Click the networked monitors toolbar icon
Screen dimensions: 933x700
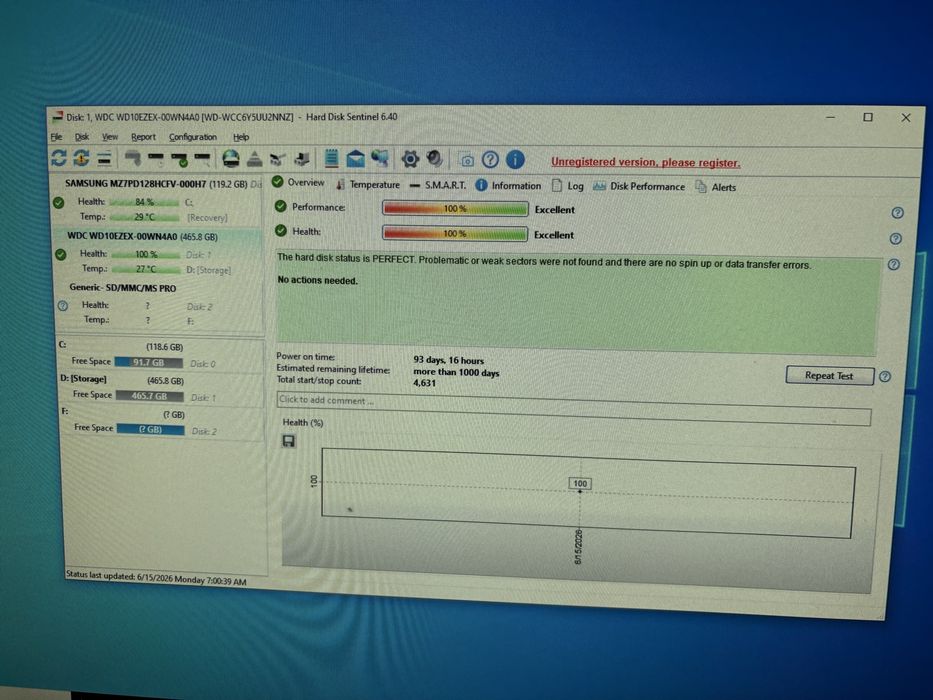click(380, 158)
